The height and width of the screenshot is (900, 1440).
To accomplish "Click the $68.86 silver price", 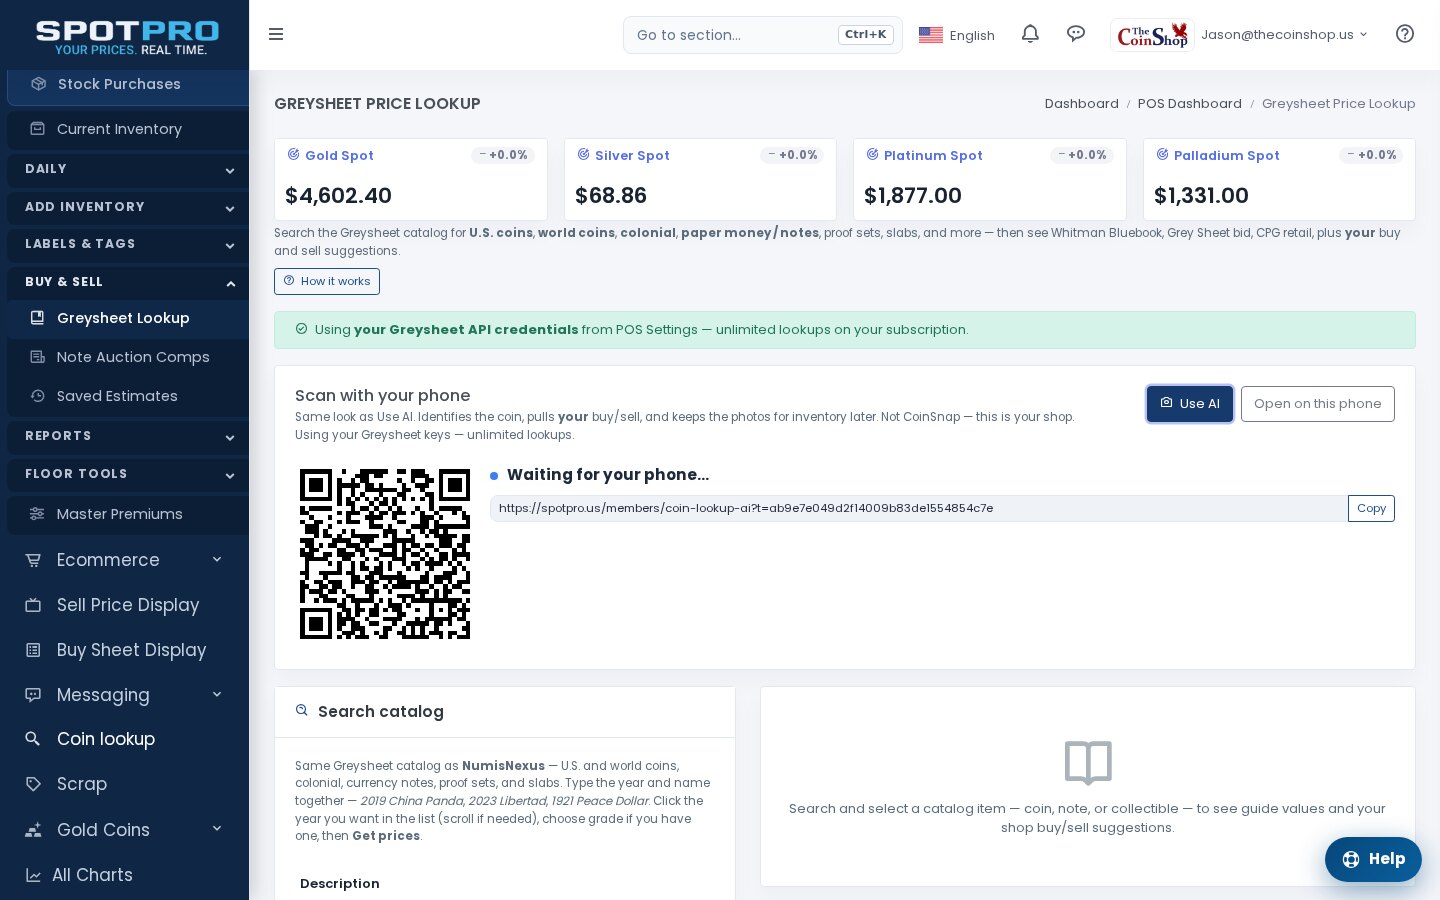I will [x=611, y=195].
